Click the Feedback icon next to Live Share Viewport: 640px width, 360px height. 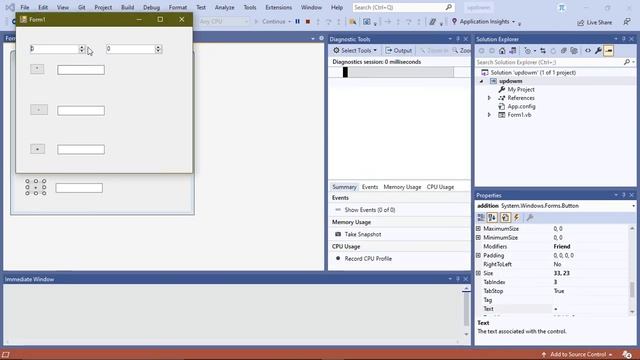627,22
